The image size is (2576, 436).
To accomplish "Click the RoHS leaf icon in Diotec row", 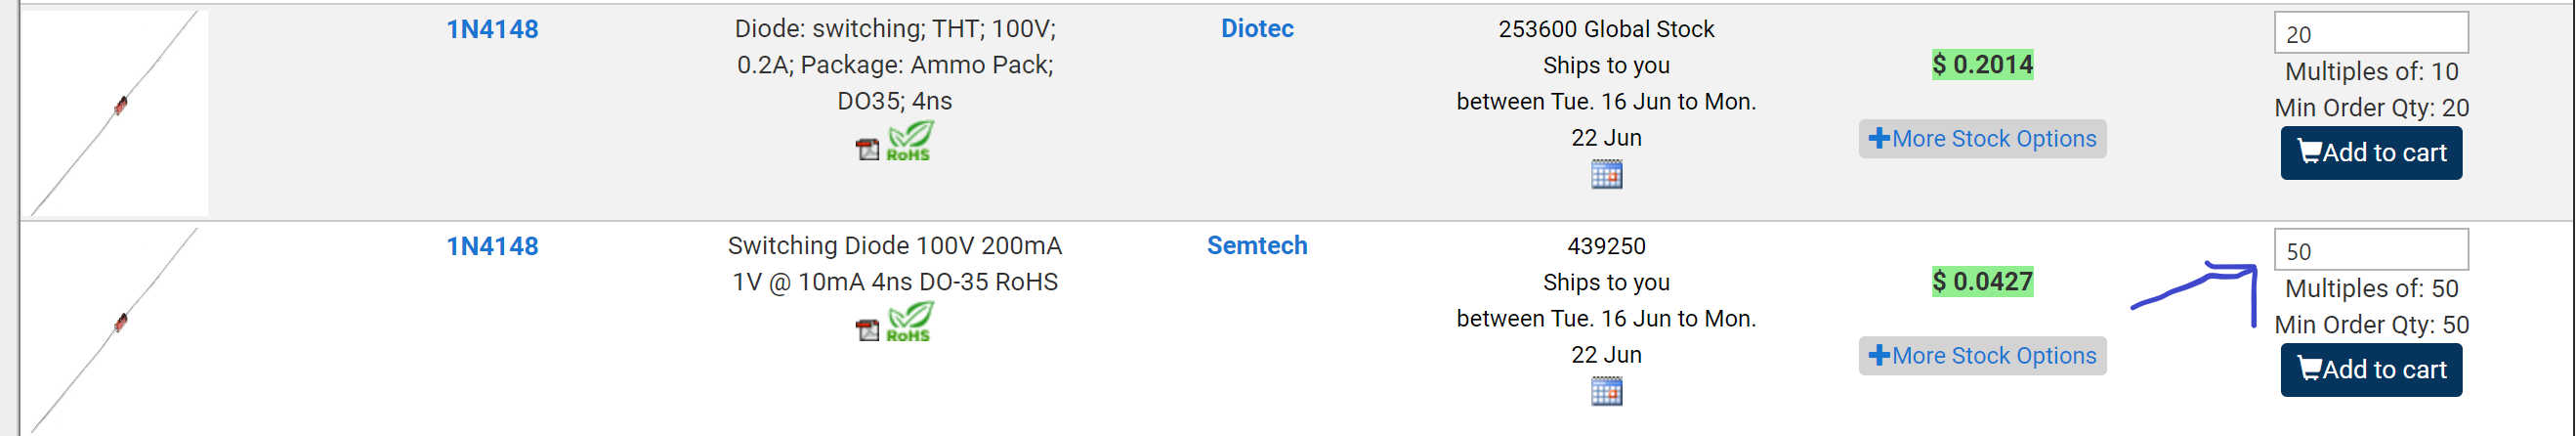I will 909,141.
